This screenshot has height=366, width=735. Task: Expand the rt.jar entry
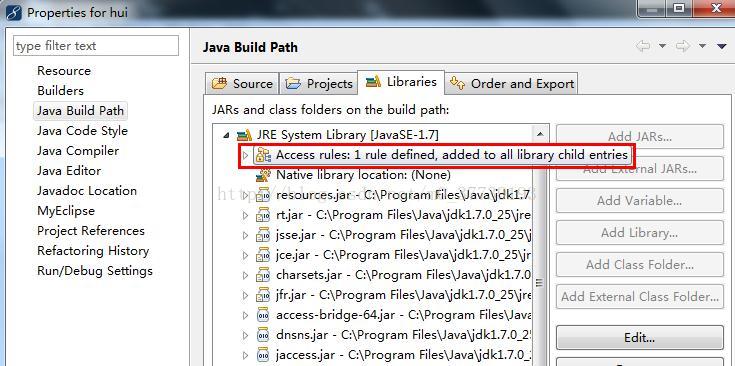(245, 215)
